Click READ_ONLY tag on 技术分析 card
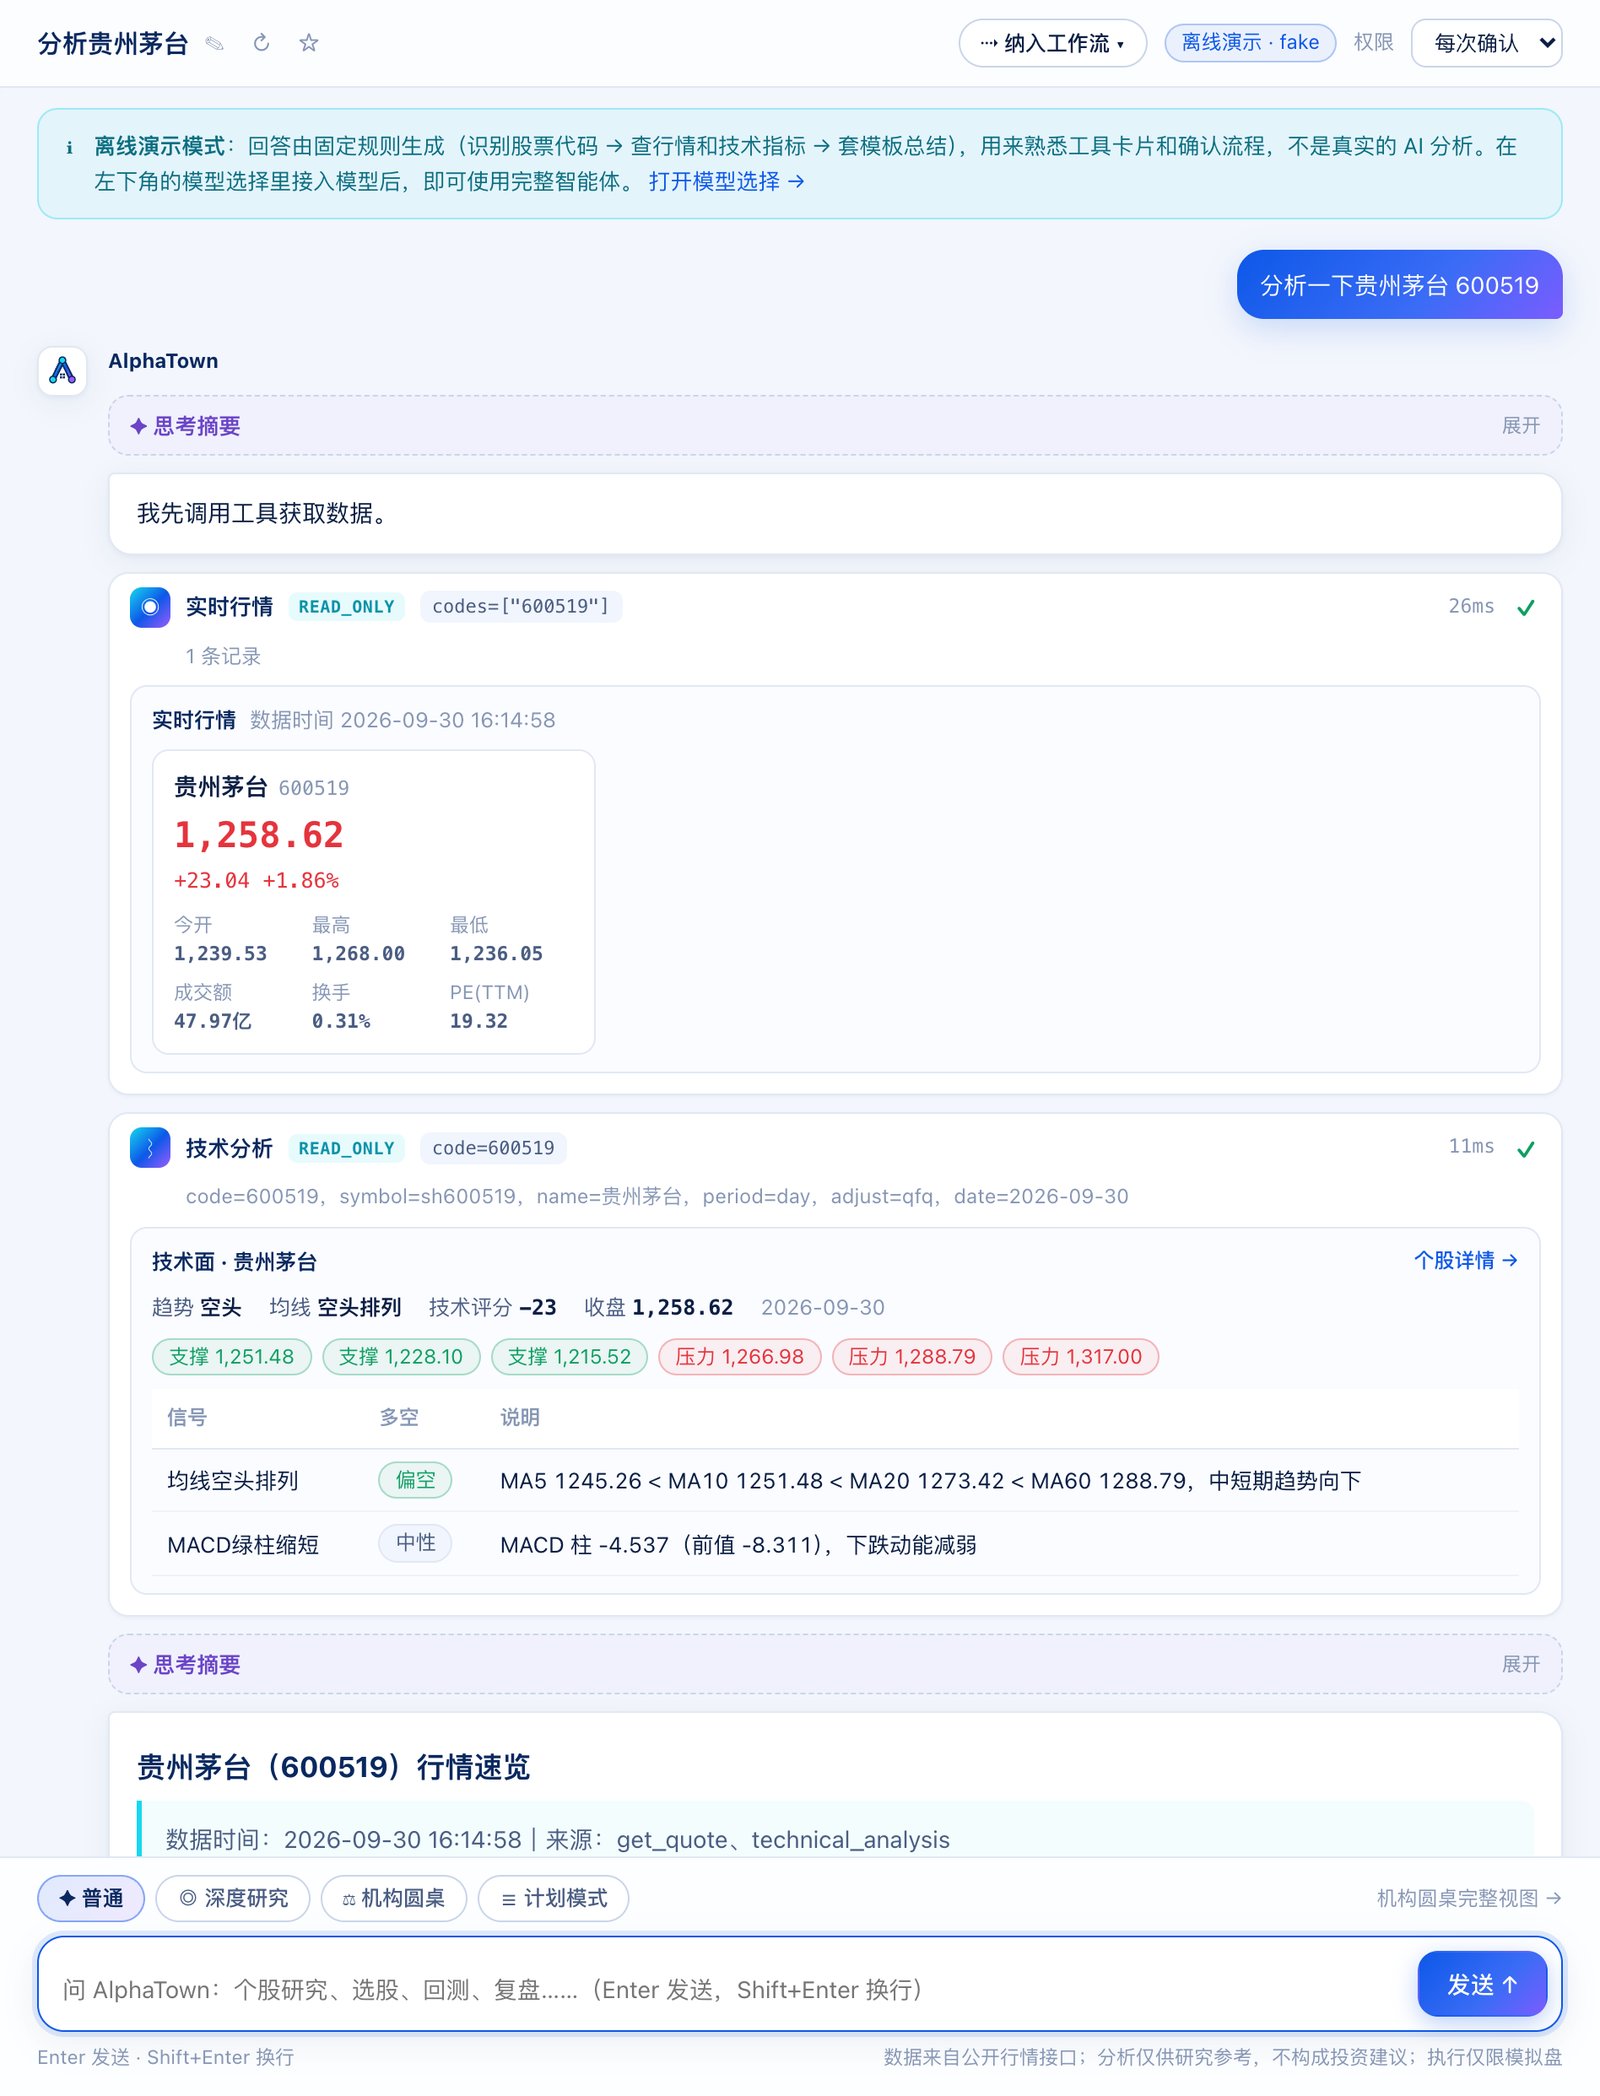1600x2096 pixels. 346,1148
